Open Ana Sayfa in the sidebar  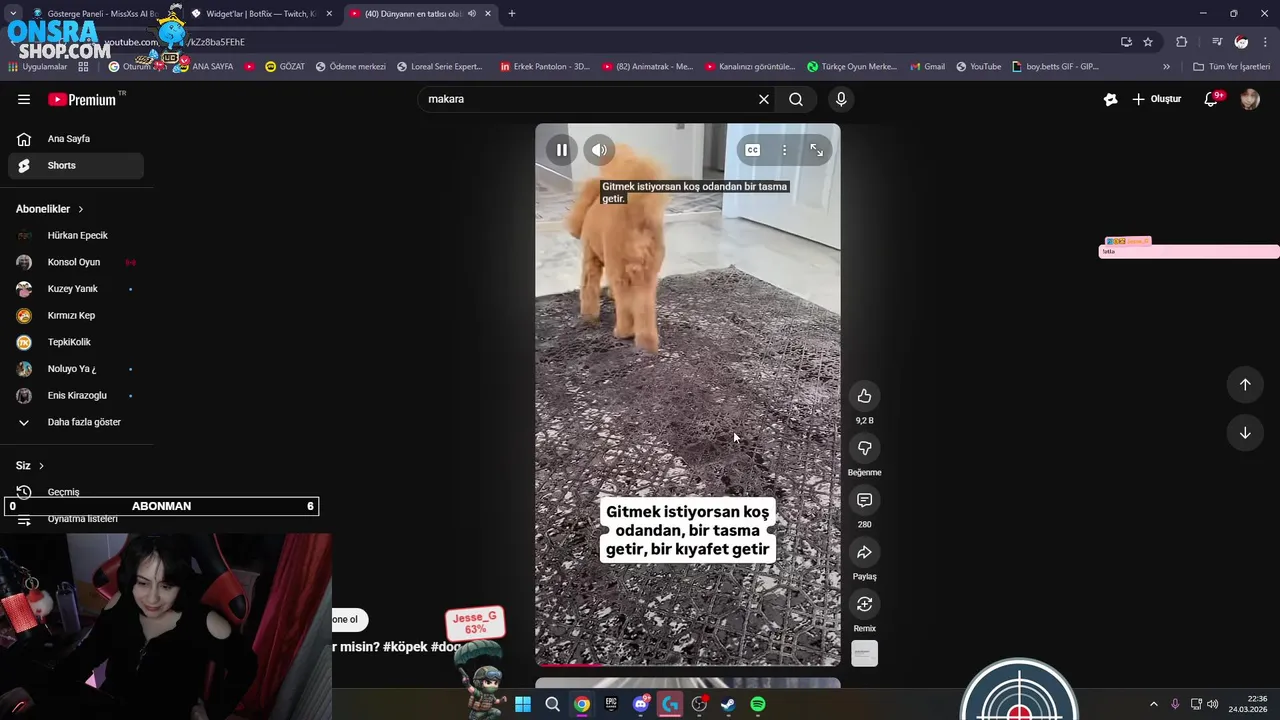pyautogui.click(x=76, y=139)
